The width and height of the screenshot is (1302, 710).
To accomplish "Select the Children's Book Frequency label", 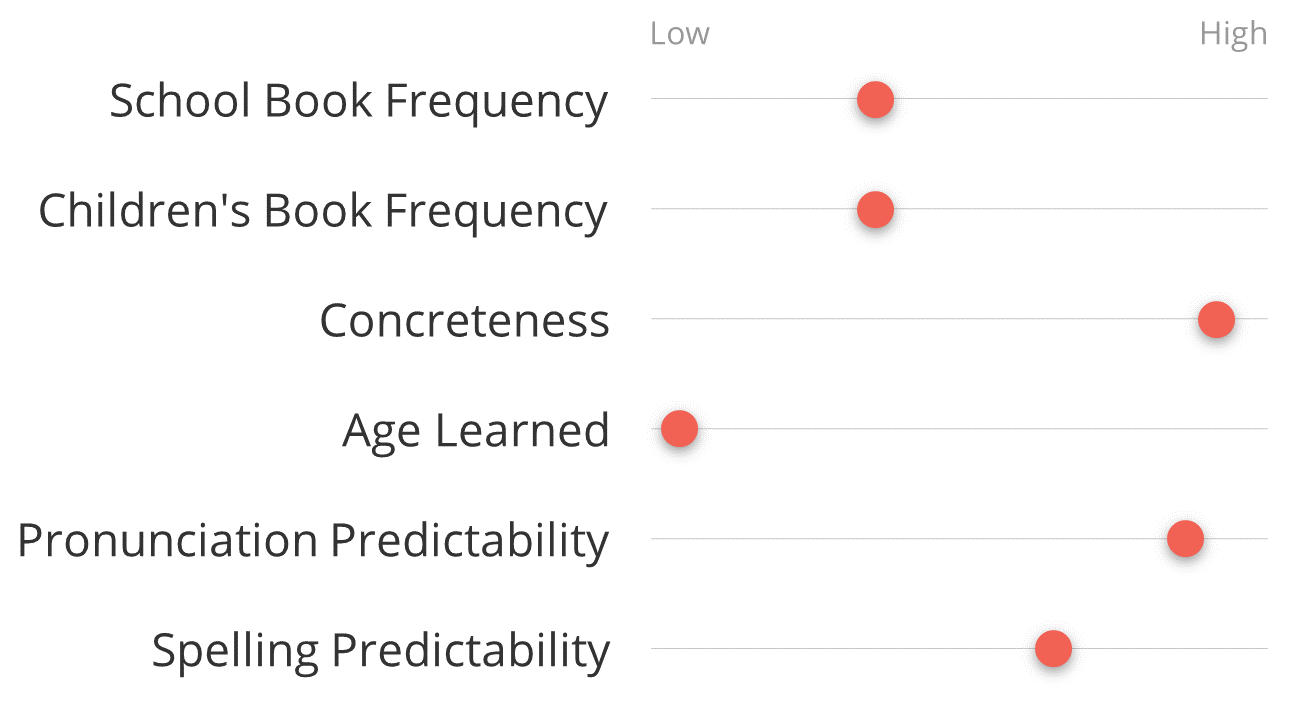I will pyautogui.click(x=322, y=211).
